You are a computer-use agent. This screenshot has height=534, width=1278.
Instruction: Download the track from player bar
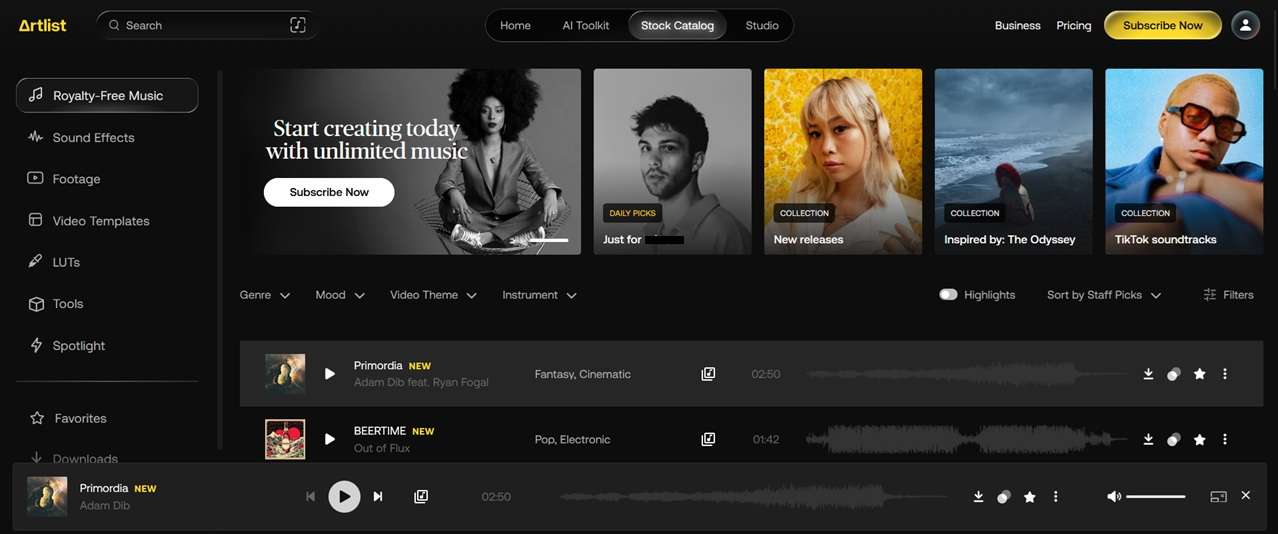tap(978, 496)
